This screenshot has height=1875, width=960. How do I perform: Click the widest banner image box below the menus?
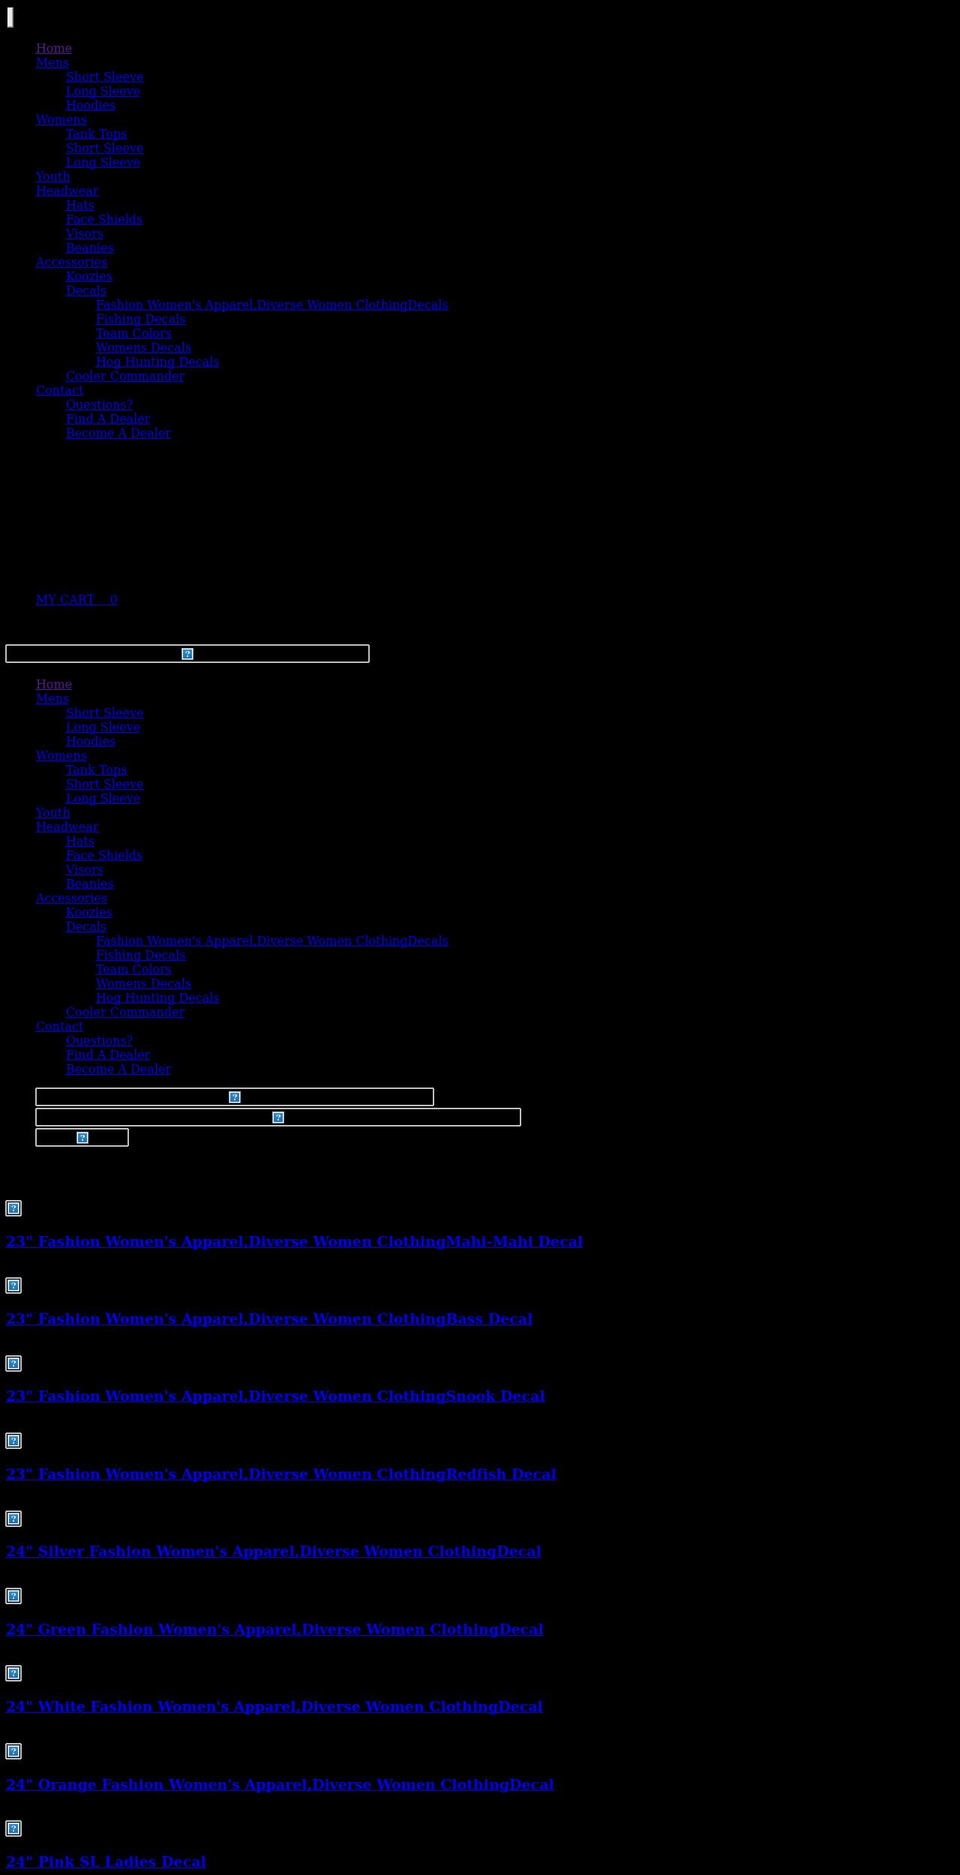click(278, 1117)
